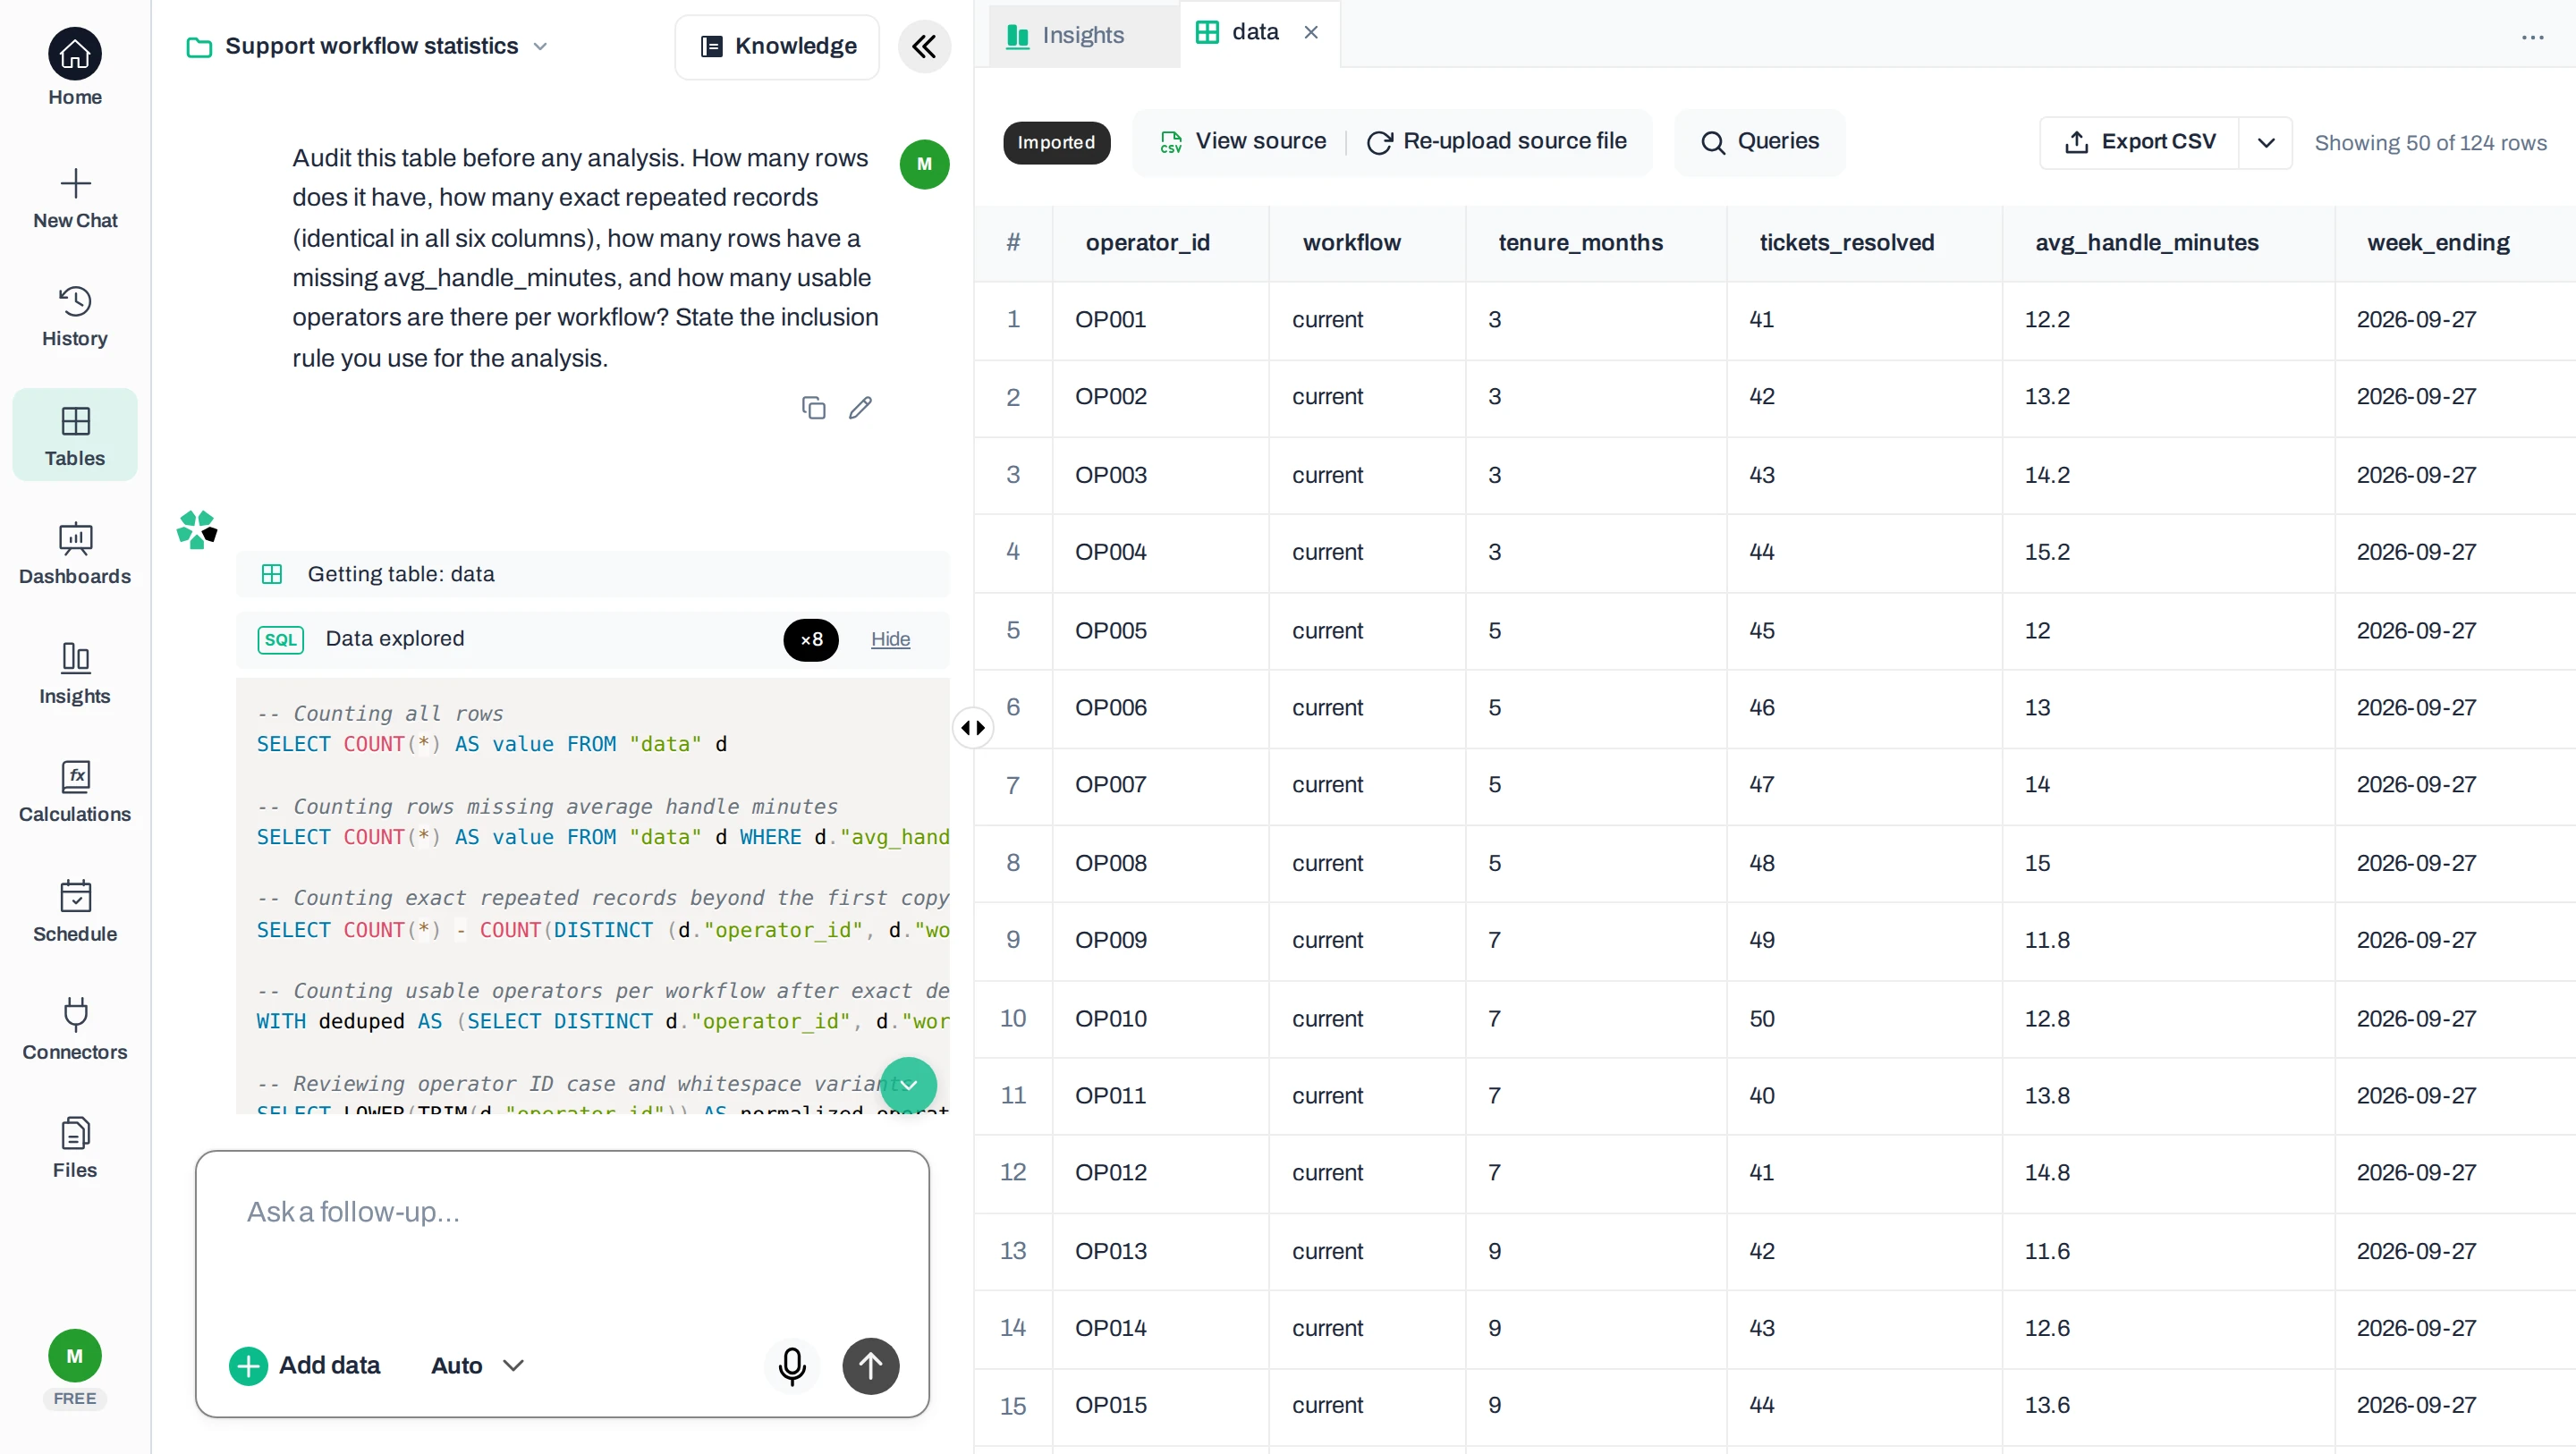Screen dimensions: 2576x1454
Task: Start voice input with the microphone icon
Action: (792, 1365)
